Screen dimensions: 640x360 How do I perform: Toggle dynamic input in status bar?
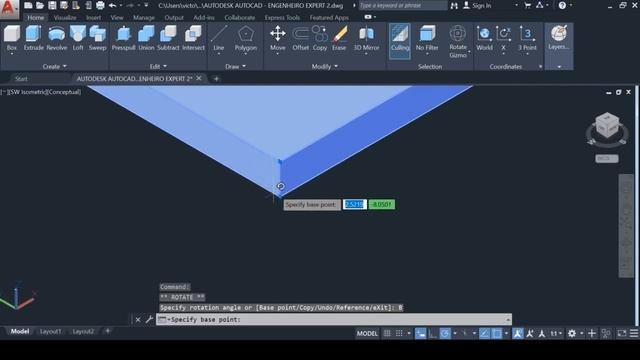(x=420, y=333)
